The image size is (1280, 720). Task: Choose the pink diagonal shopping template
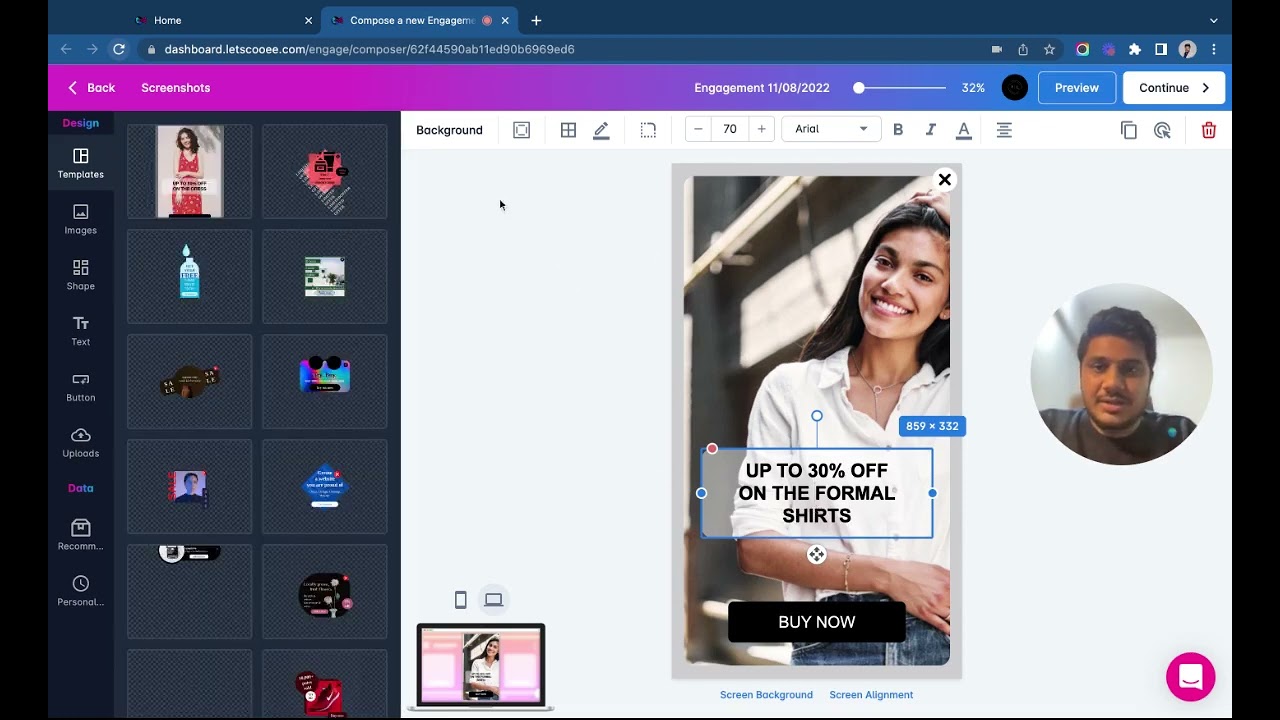325,171
